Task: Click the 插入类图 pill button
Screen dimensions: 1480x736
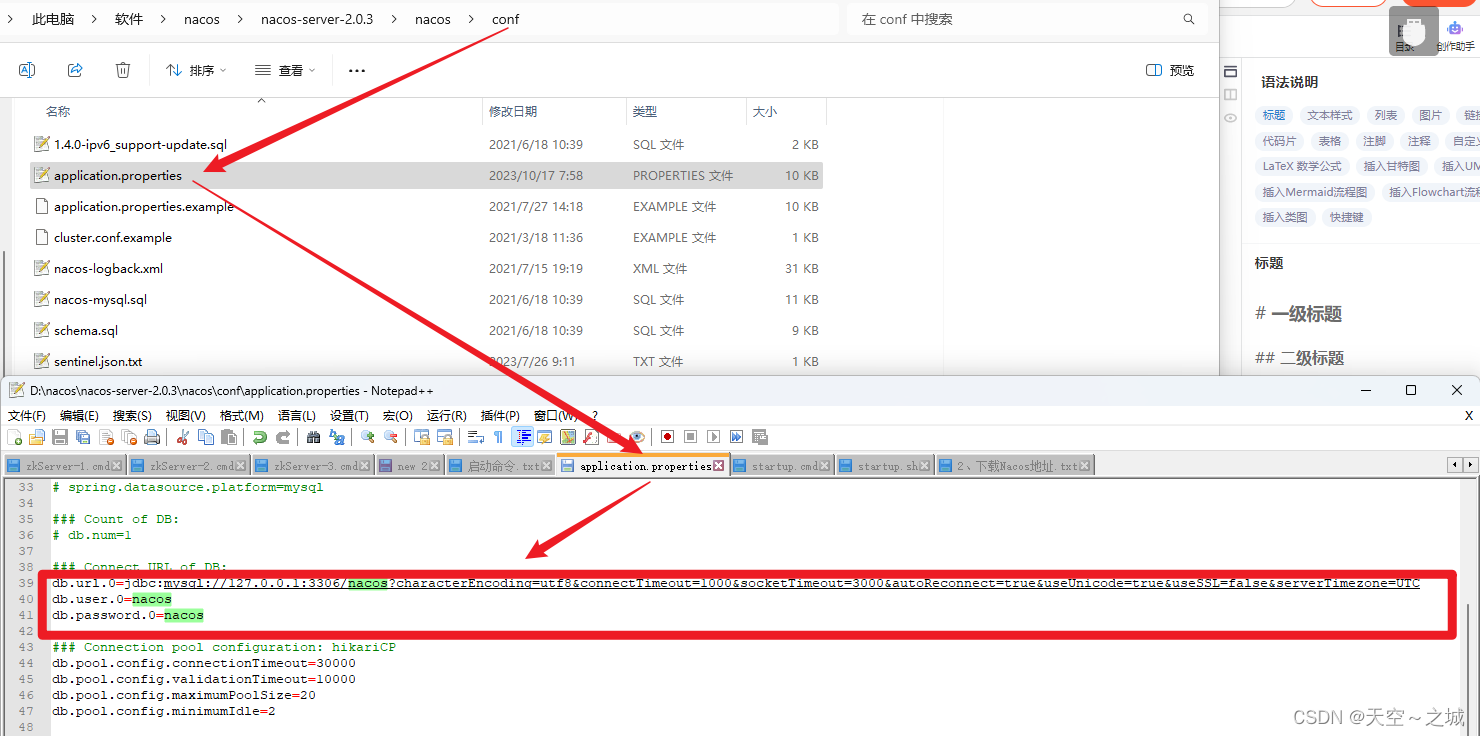Action: (x=1284, y=217)
